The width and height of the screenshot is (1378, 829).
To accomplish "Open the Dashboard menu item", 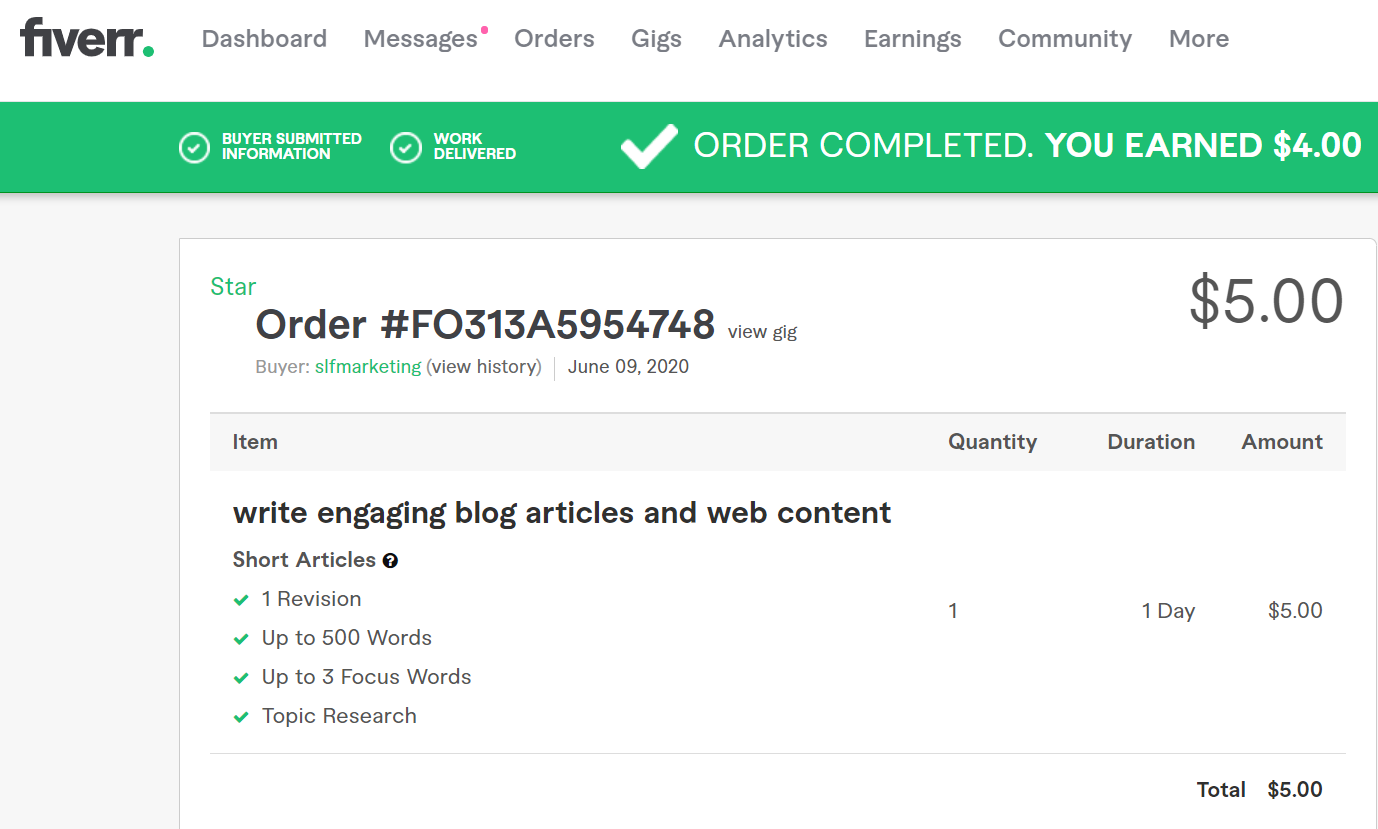I will tap(264, 39).
